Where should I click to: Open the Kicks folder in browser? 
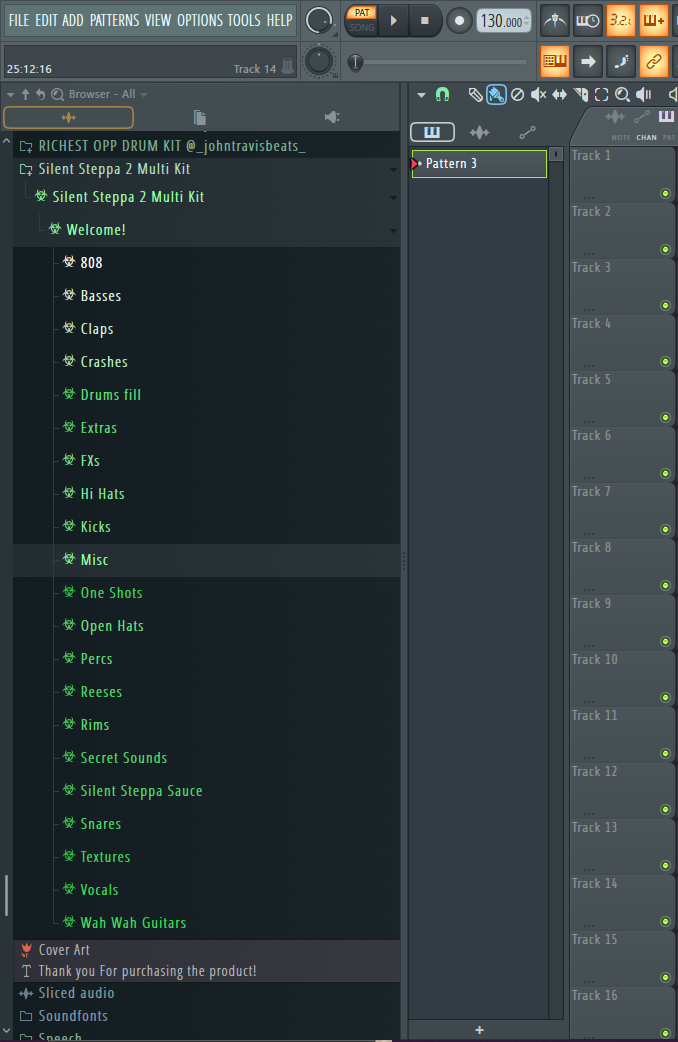[95, 527]
